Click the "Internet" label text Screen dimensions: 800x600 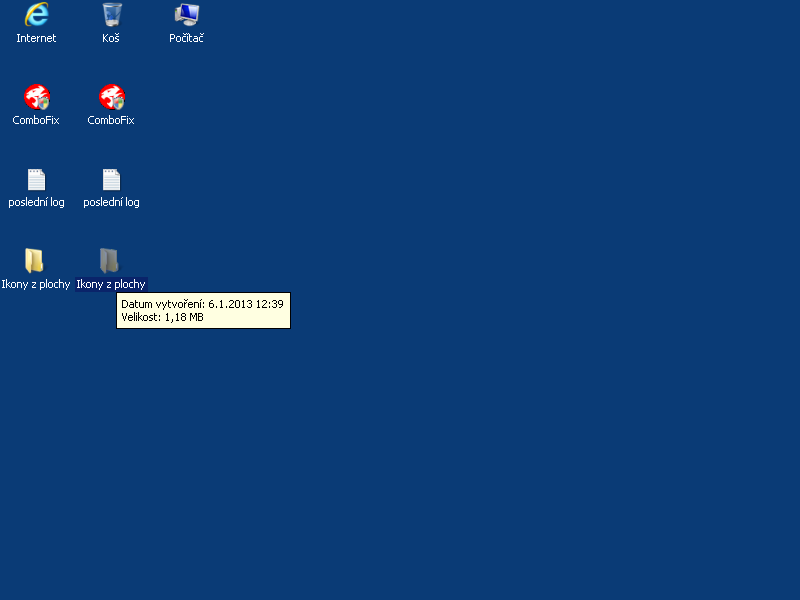pyautogui.click(x=36, y=38)
